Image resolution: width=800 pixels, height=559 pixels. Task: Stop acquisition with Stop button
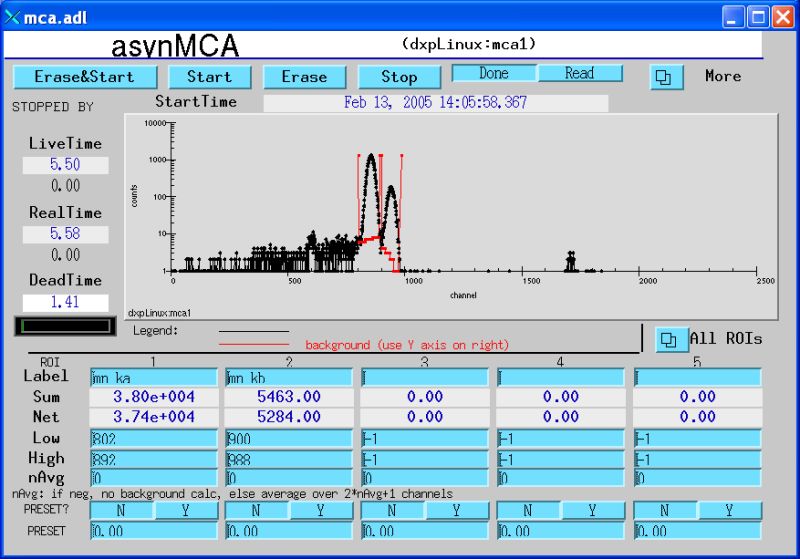[x=399, y=77]
